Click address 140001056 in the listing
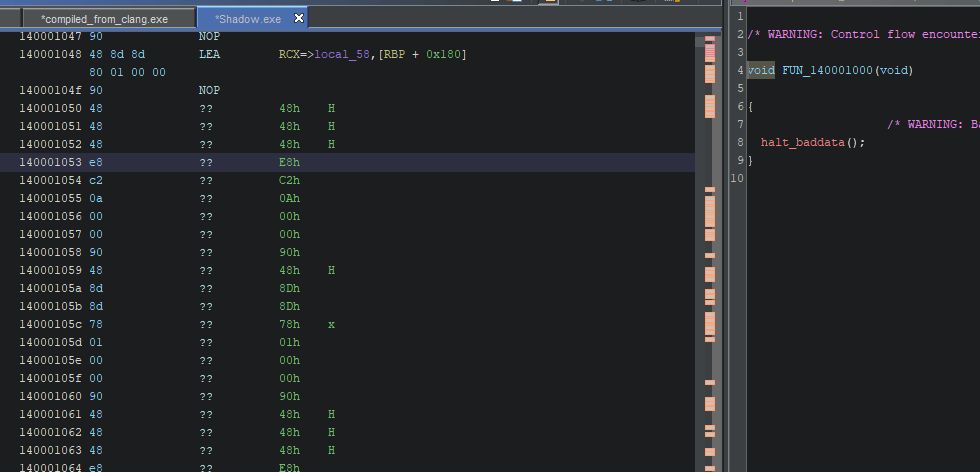 (x=51, y=217)
